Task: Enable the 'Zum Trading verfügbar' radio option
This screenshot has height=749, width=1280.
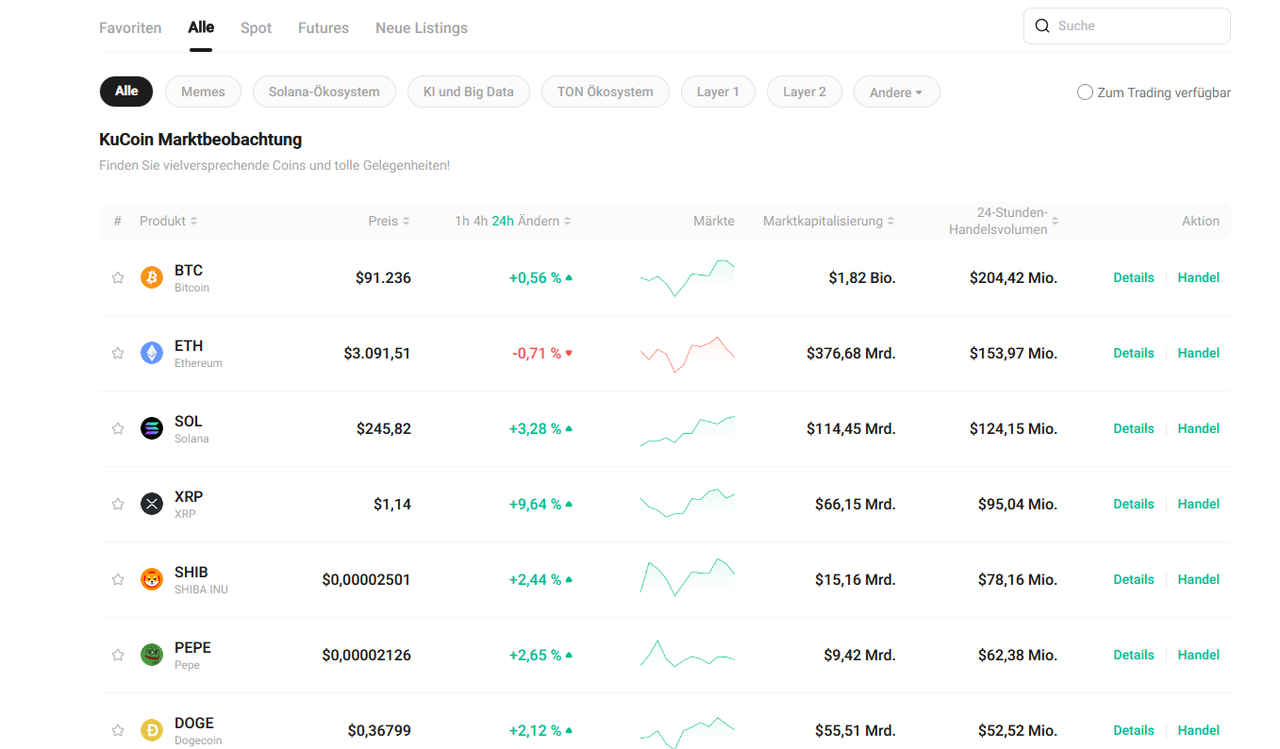Action: 1085,92
